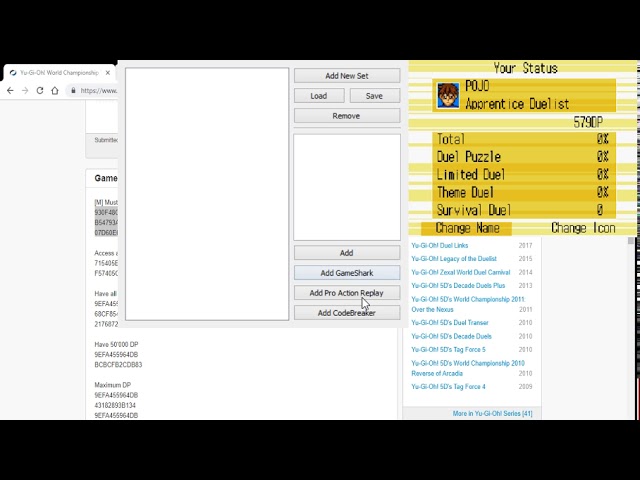Screen dimensions: 640x480
Task: Click the padlock site info icon
Action: (73, 91)
